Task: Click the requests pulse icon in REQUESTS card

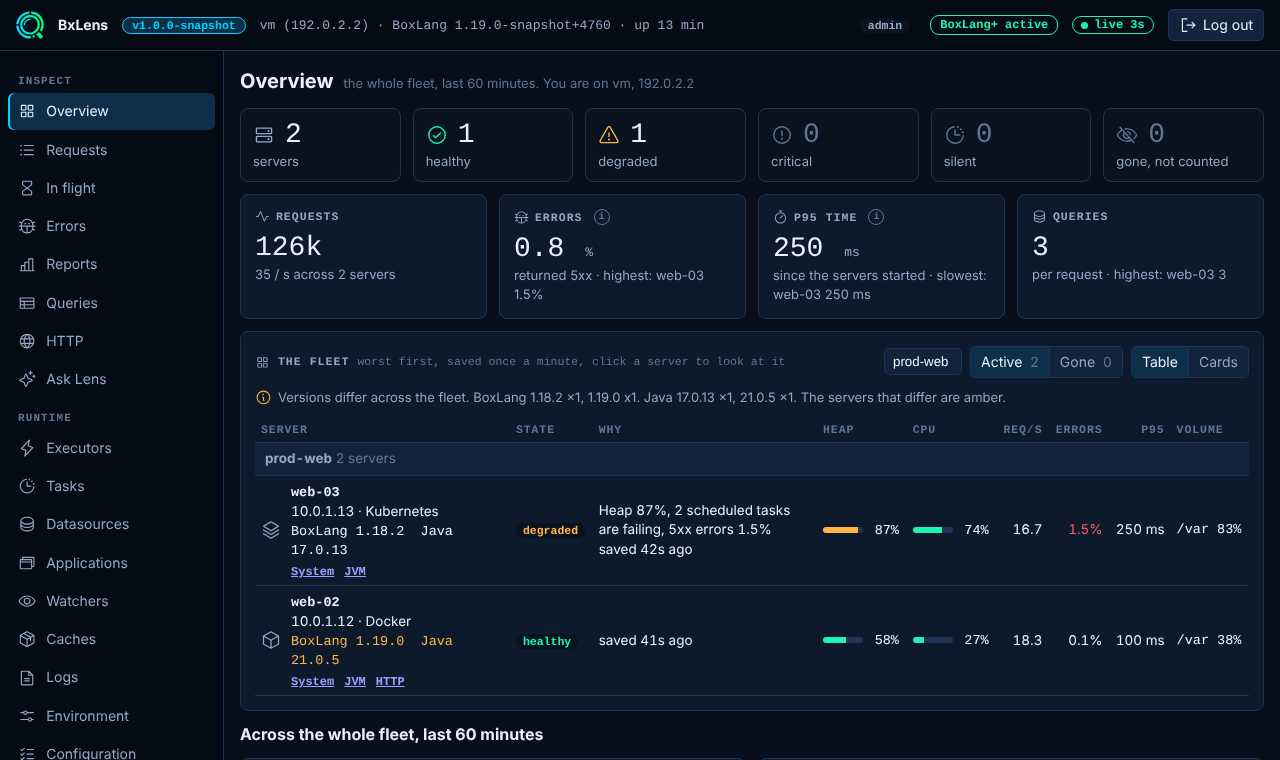Action: click(263, 216)
